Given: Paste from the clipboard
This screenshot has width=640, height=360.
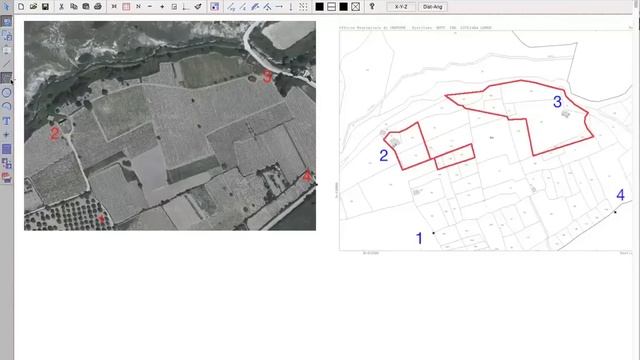Looking at the screenshot, I should pyautogui.click(x=86, y=7).
